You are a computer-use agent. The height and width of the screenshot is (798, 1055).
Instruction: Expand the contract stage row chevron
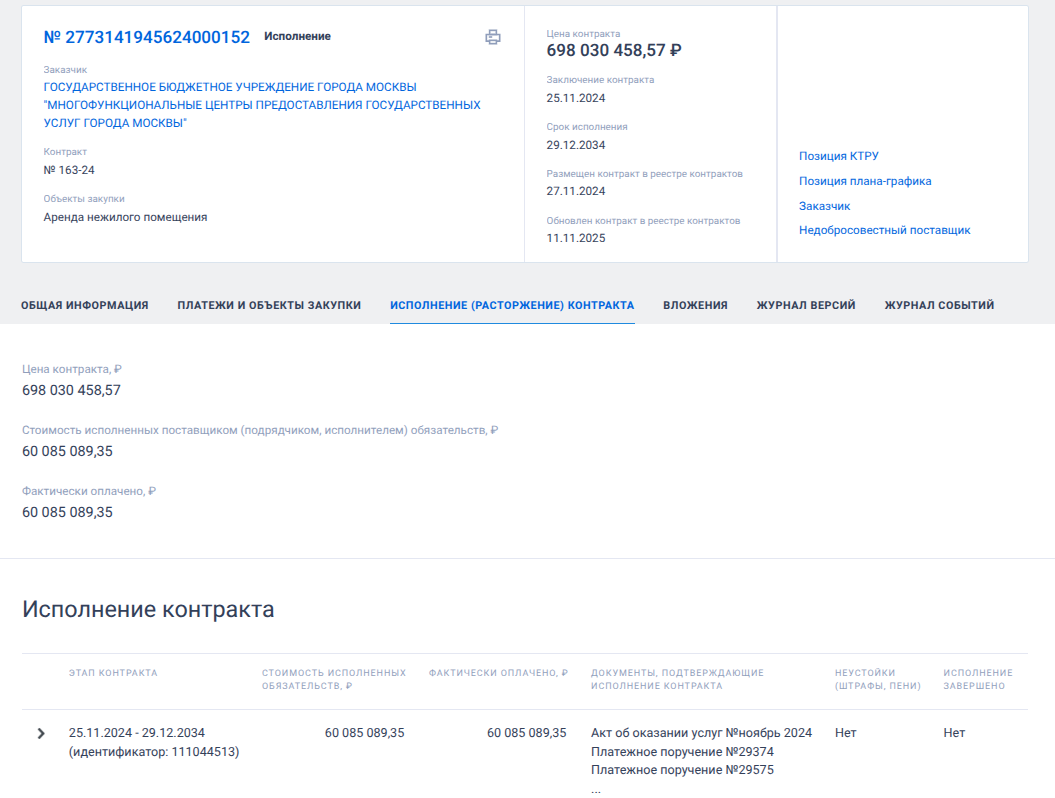pyautogui.click(x=41, y=733)
